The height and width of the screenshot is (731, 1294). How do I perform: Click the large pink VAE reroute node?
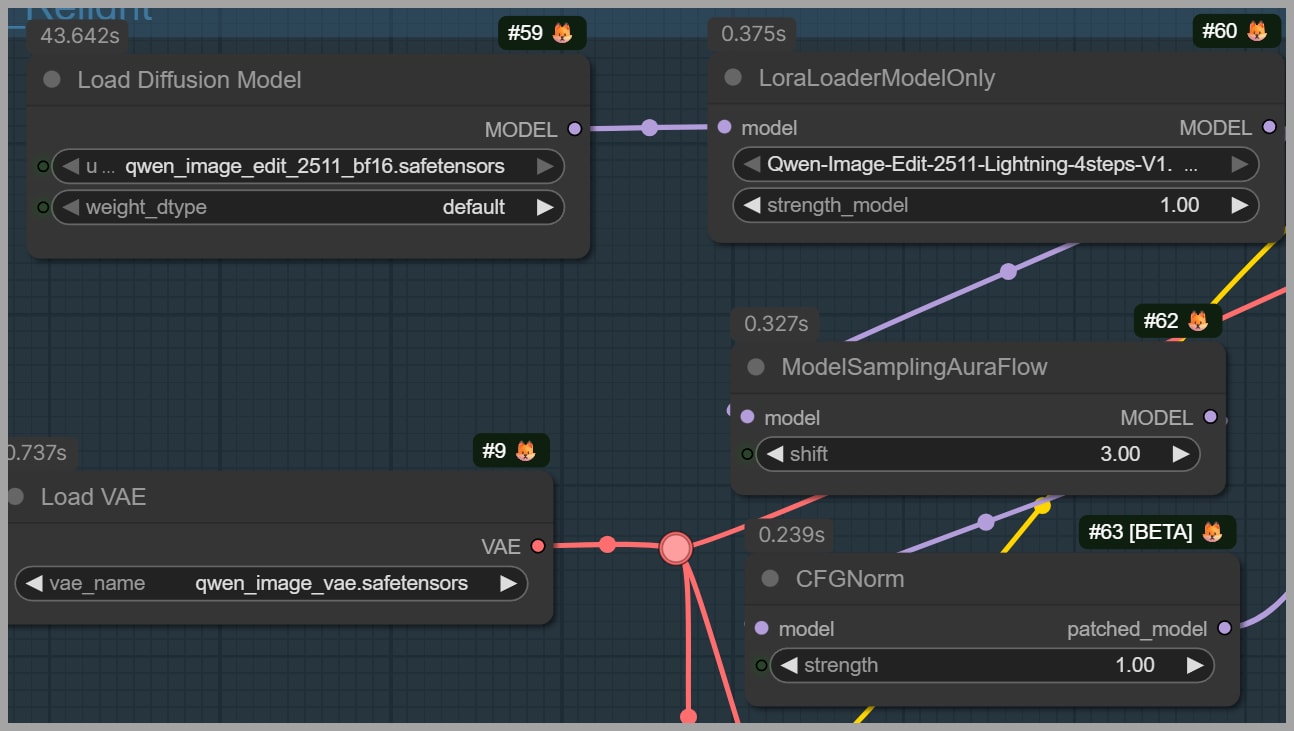676,548
